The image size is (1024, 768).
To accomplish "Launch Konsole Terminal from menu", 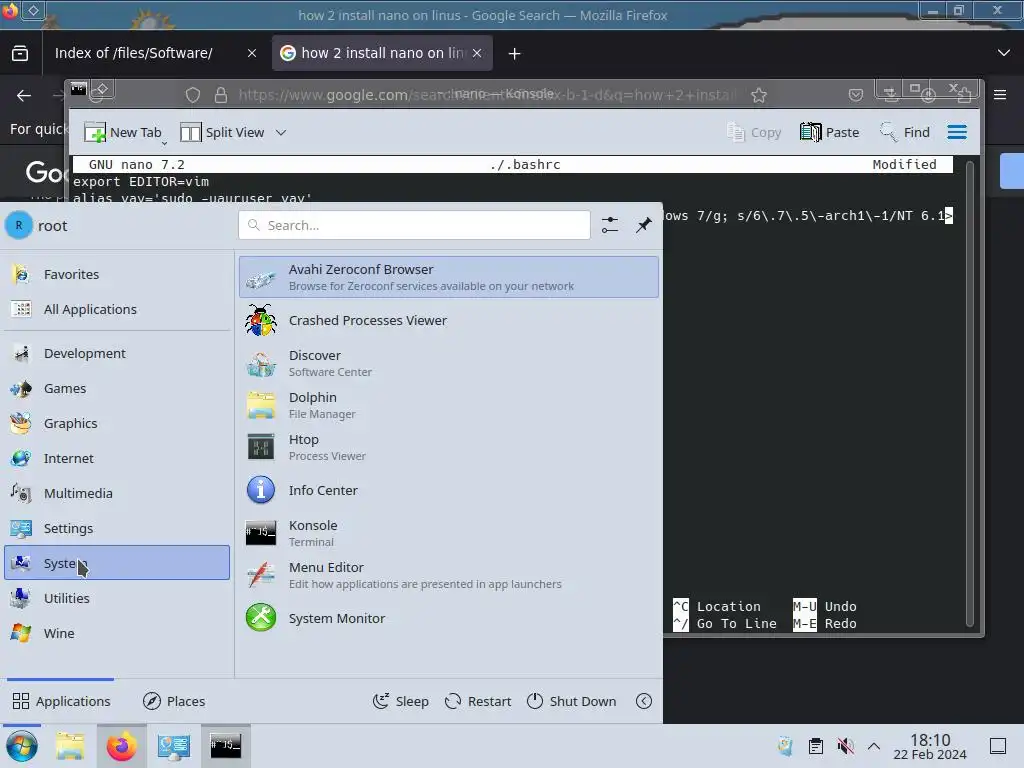I will click(449, 533).
